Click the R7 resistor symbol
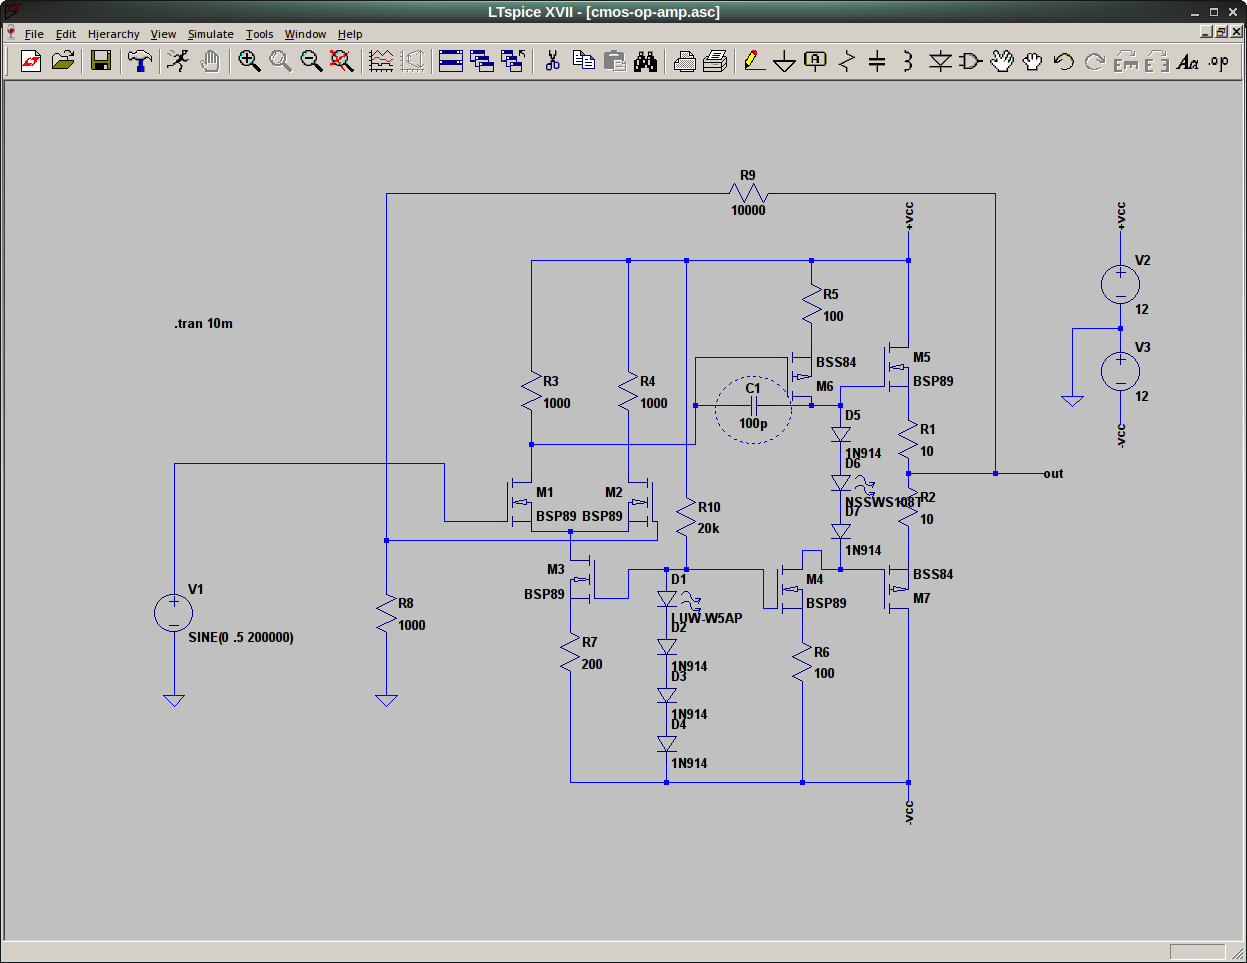The width and height of the screenshot is (1247, 963). (x=570, y=653)
